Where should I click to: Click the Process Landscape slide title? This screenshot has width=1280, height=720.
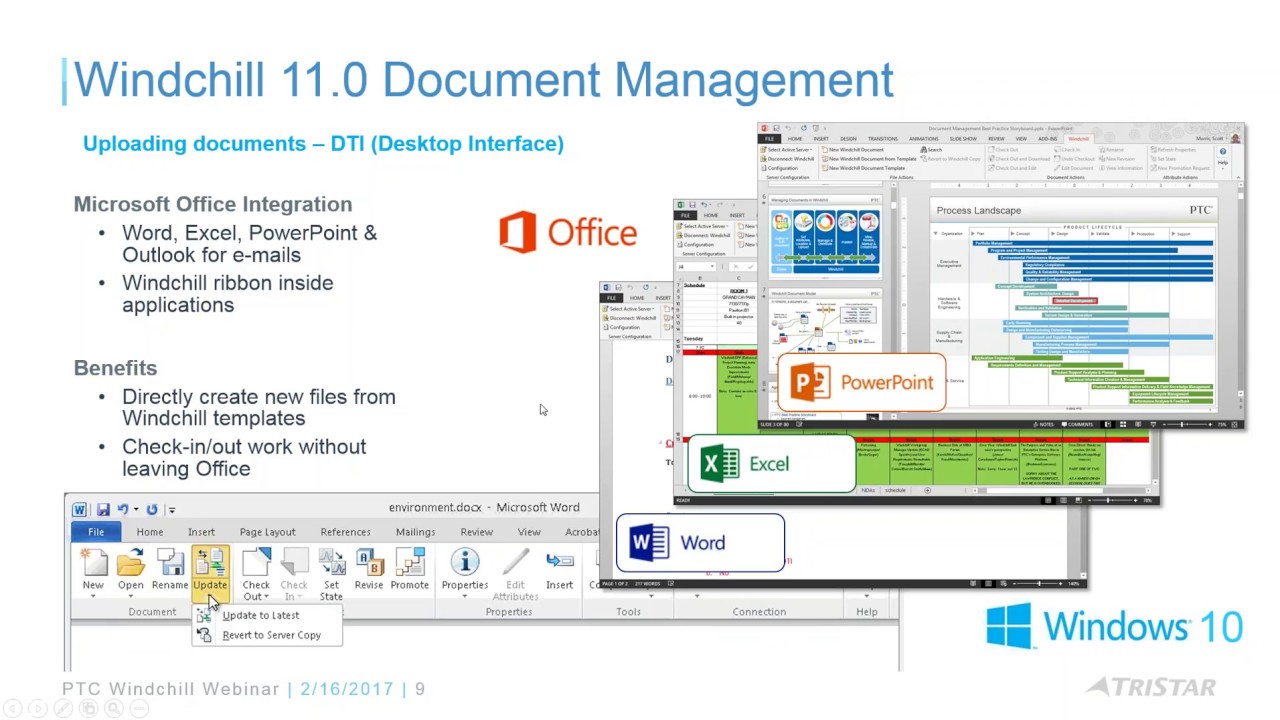(x=977, y=211)
